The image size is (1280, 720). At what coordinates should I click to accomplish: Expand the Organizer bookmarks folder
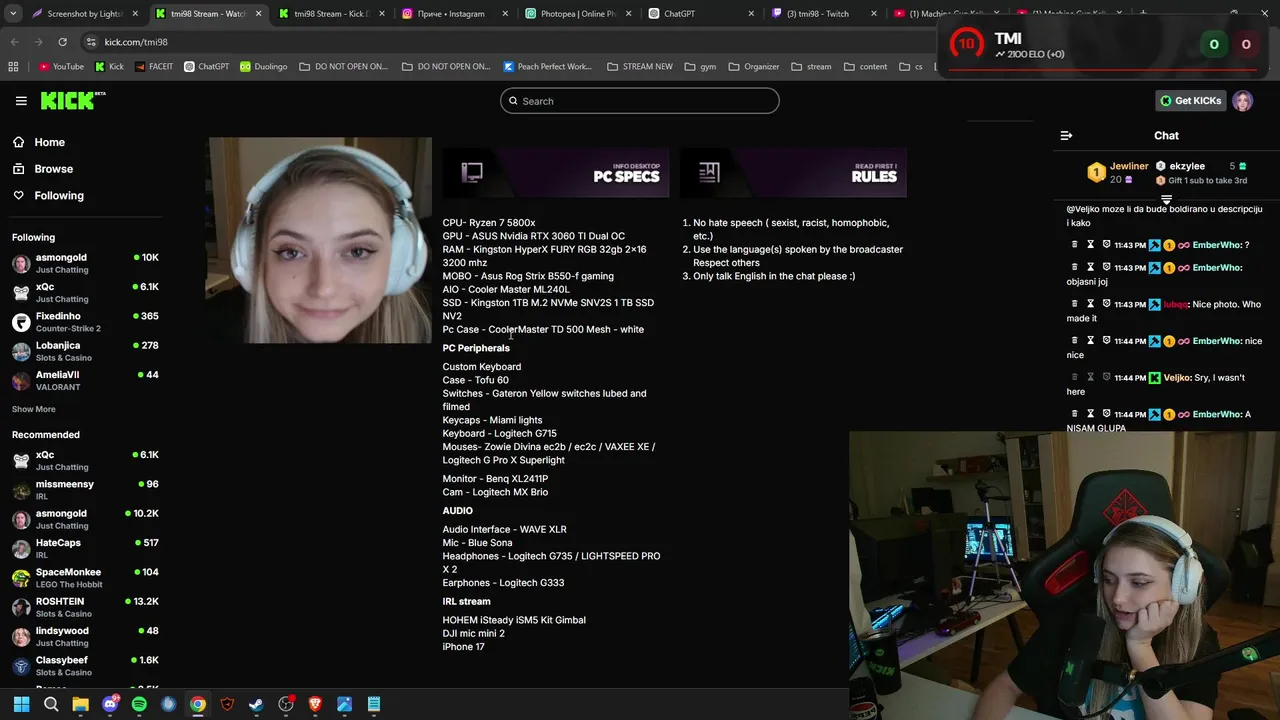tap(754, 67)
